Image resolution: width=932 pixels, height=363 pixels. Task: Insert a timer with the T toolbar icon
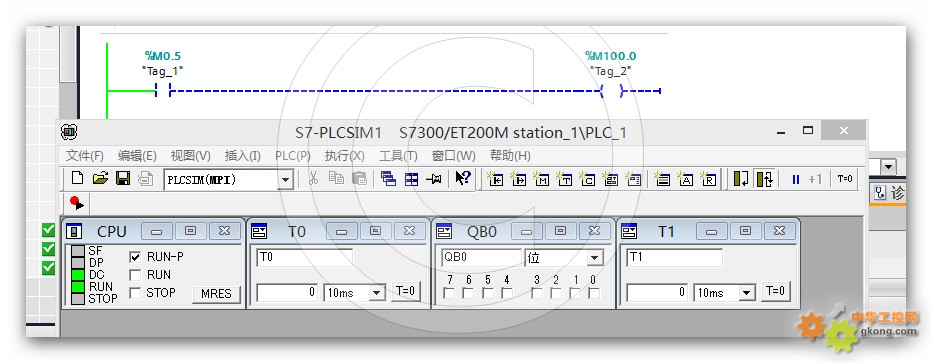click(x=564, y=179)
